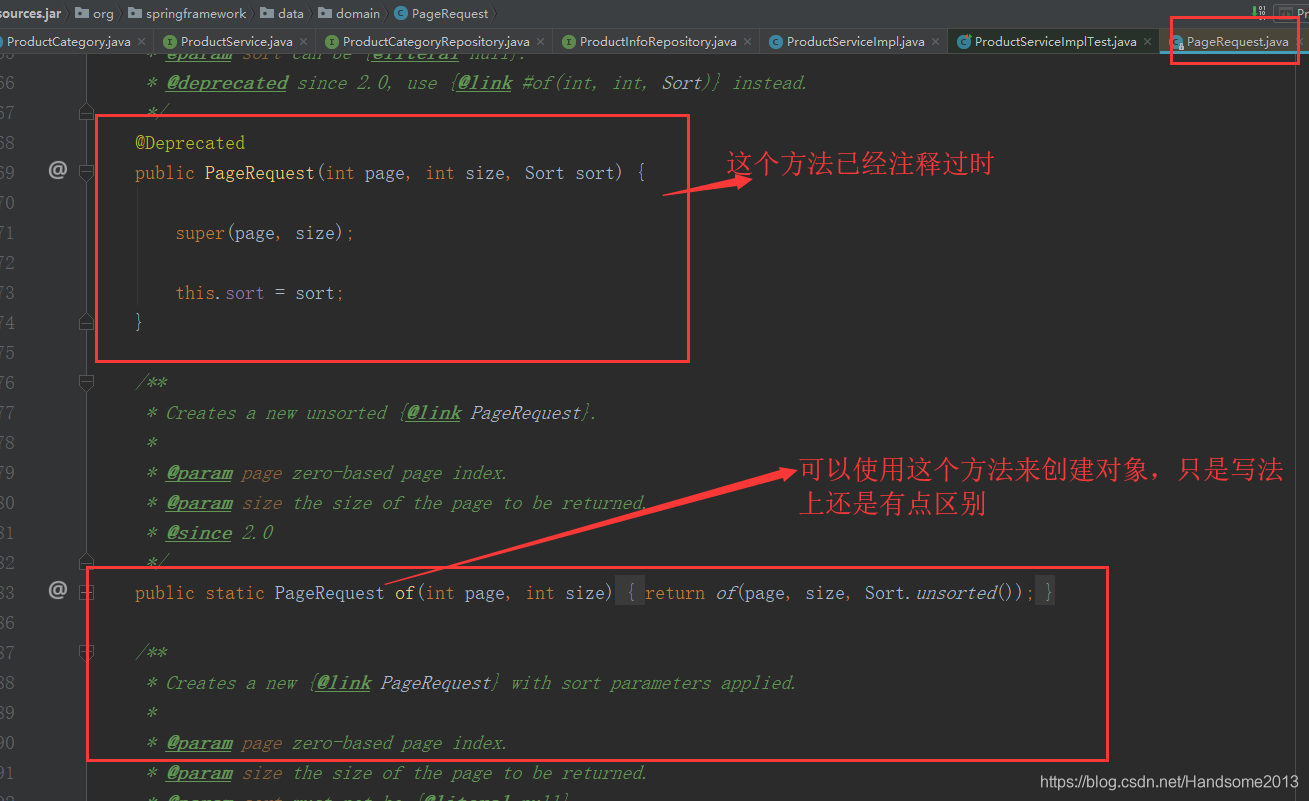Close the ProductService.java tab
The height and width of the screenshot is (801, 1309).
click(x=304, y=42)
